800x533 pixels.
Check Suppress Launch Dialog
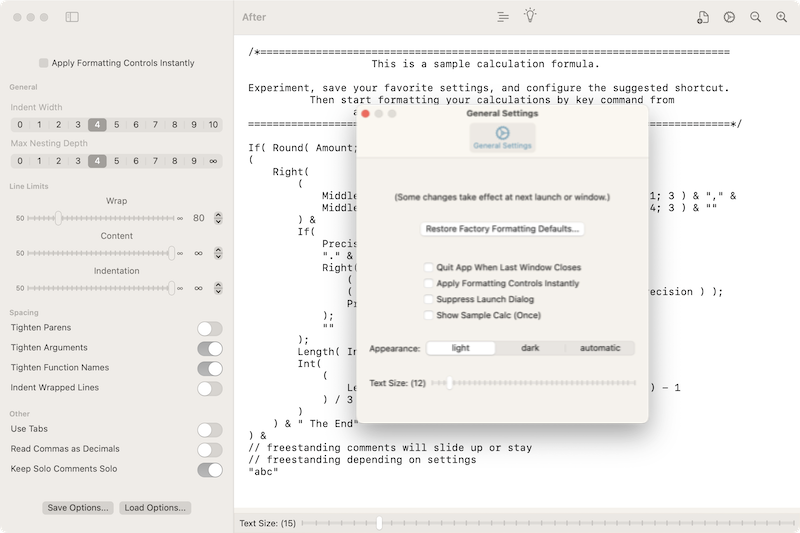[429, 299]
